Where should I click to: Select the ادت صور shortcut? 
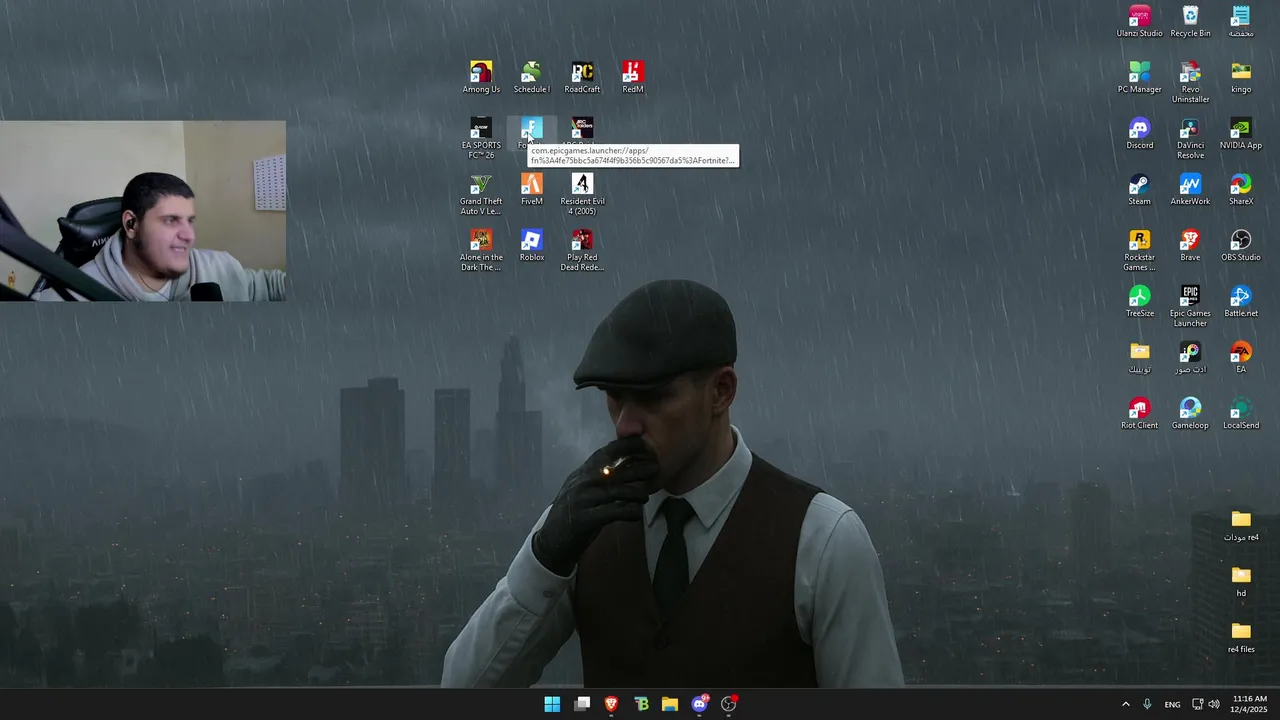coord(1190,357)
